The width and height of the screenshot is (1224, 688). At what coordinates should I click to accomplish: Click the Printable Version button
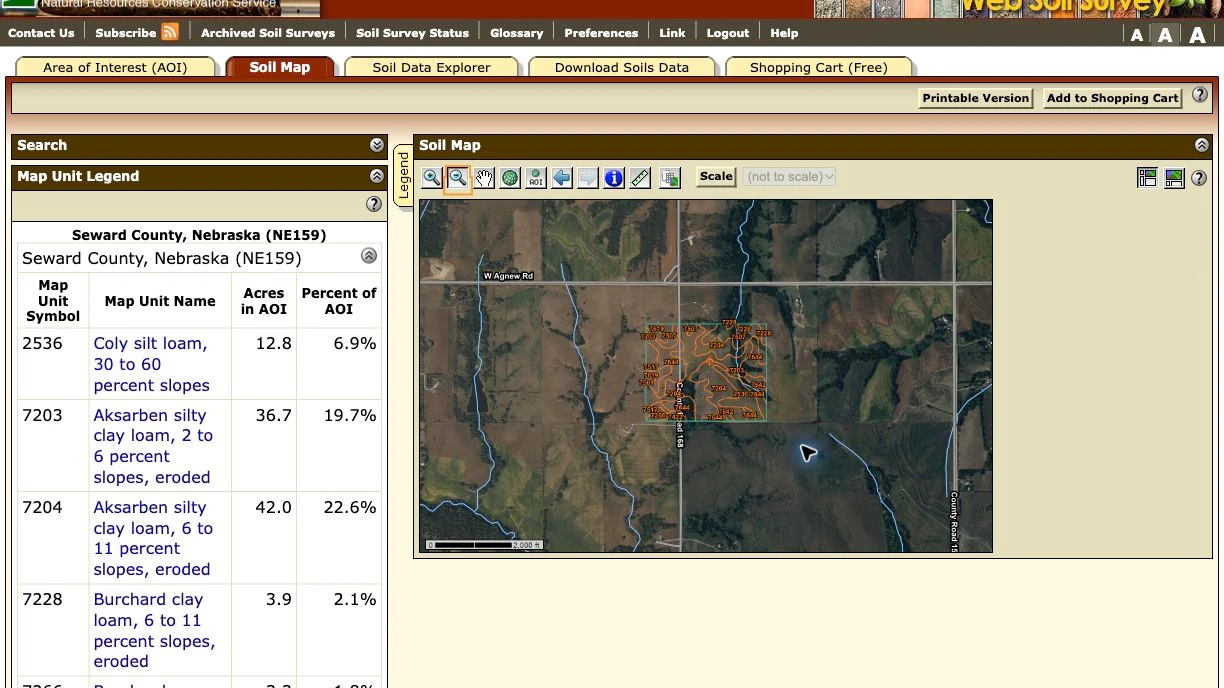click(975, 98)
